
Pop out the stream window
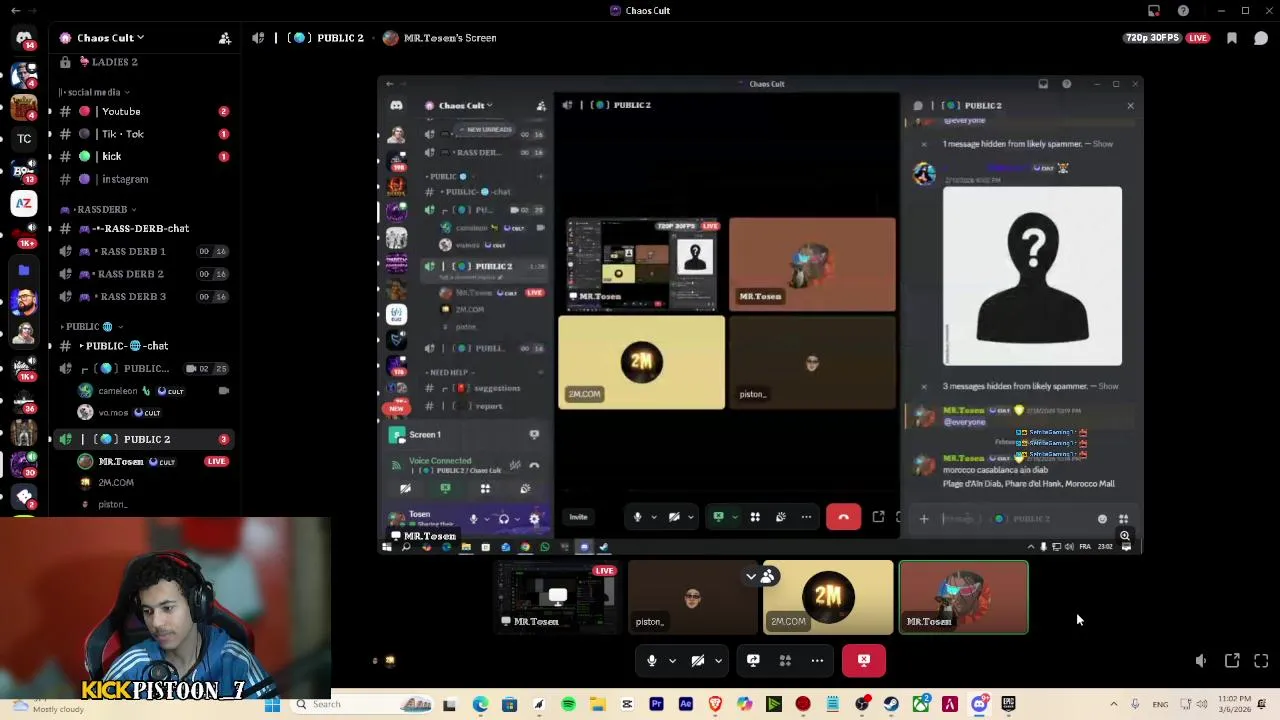(1232, 661)
